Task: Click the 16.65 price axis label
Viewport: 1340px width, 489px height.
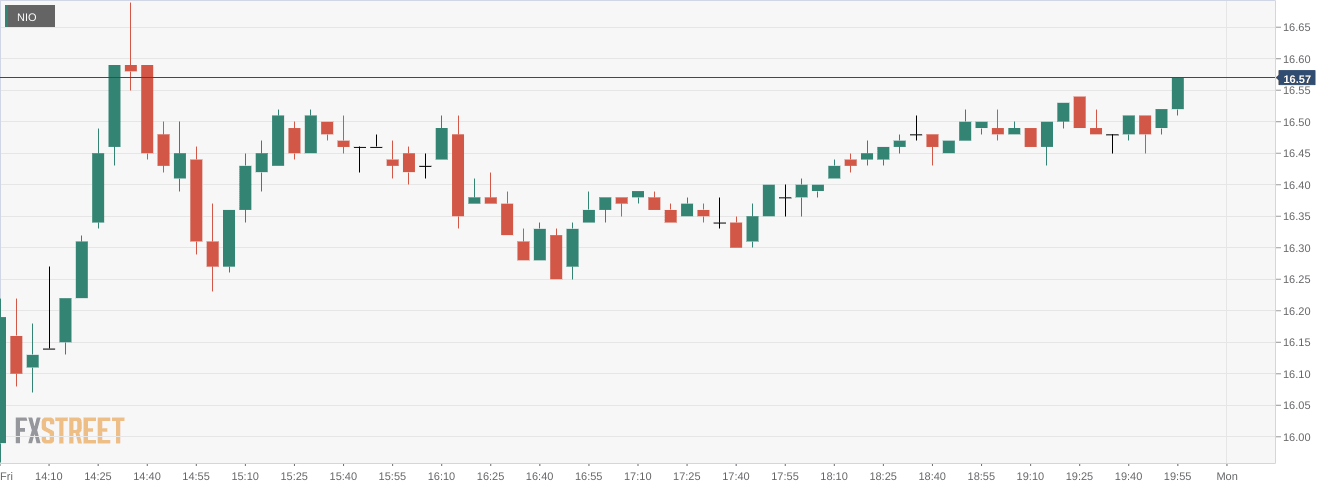Action: [1297, 28]
